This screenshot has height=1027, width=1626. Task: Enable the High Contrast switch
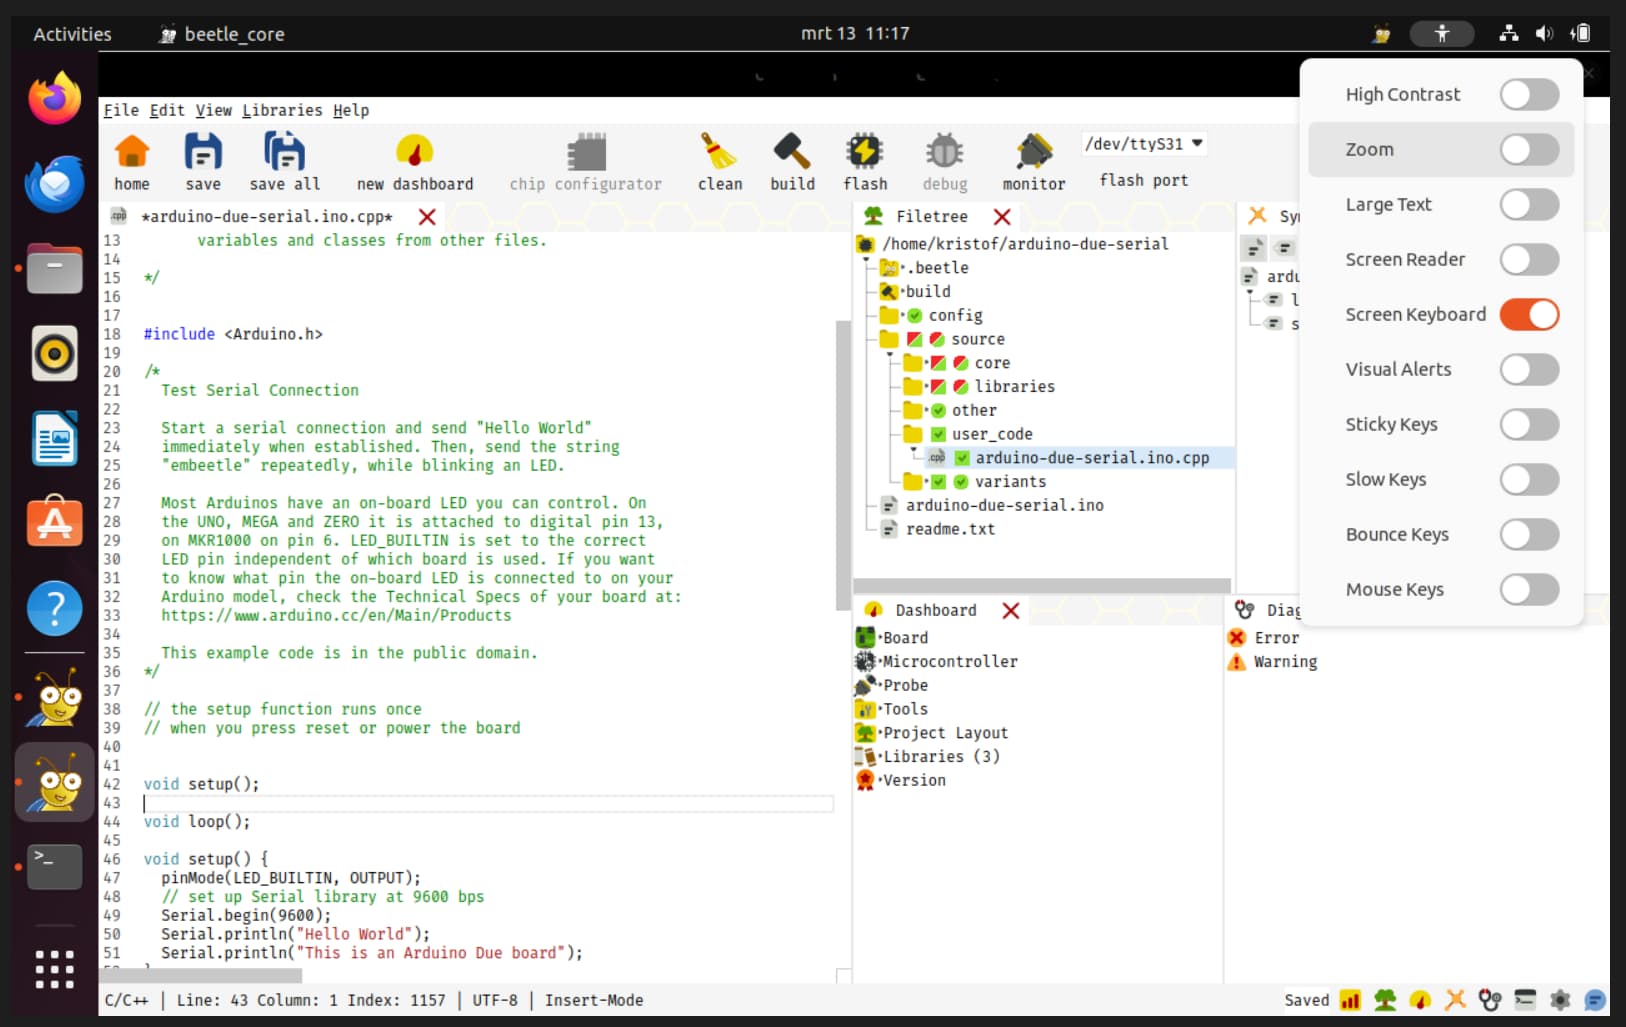click(1528, 95)
